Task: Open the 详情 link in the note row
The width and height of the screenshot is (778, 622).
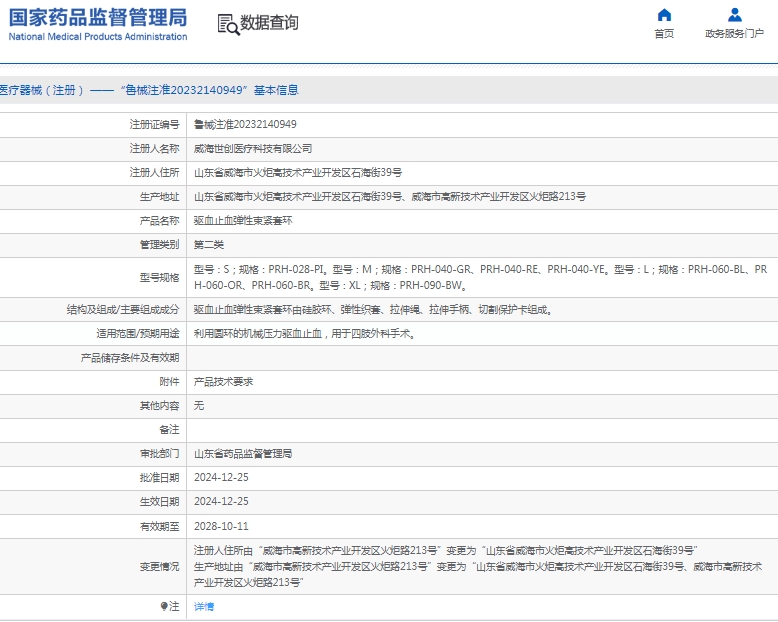Action: 204,607
